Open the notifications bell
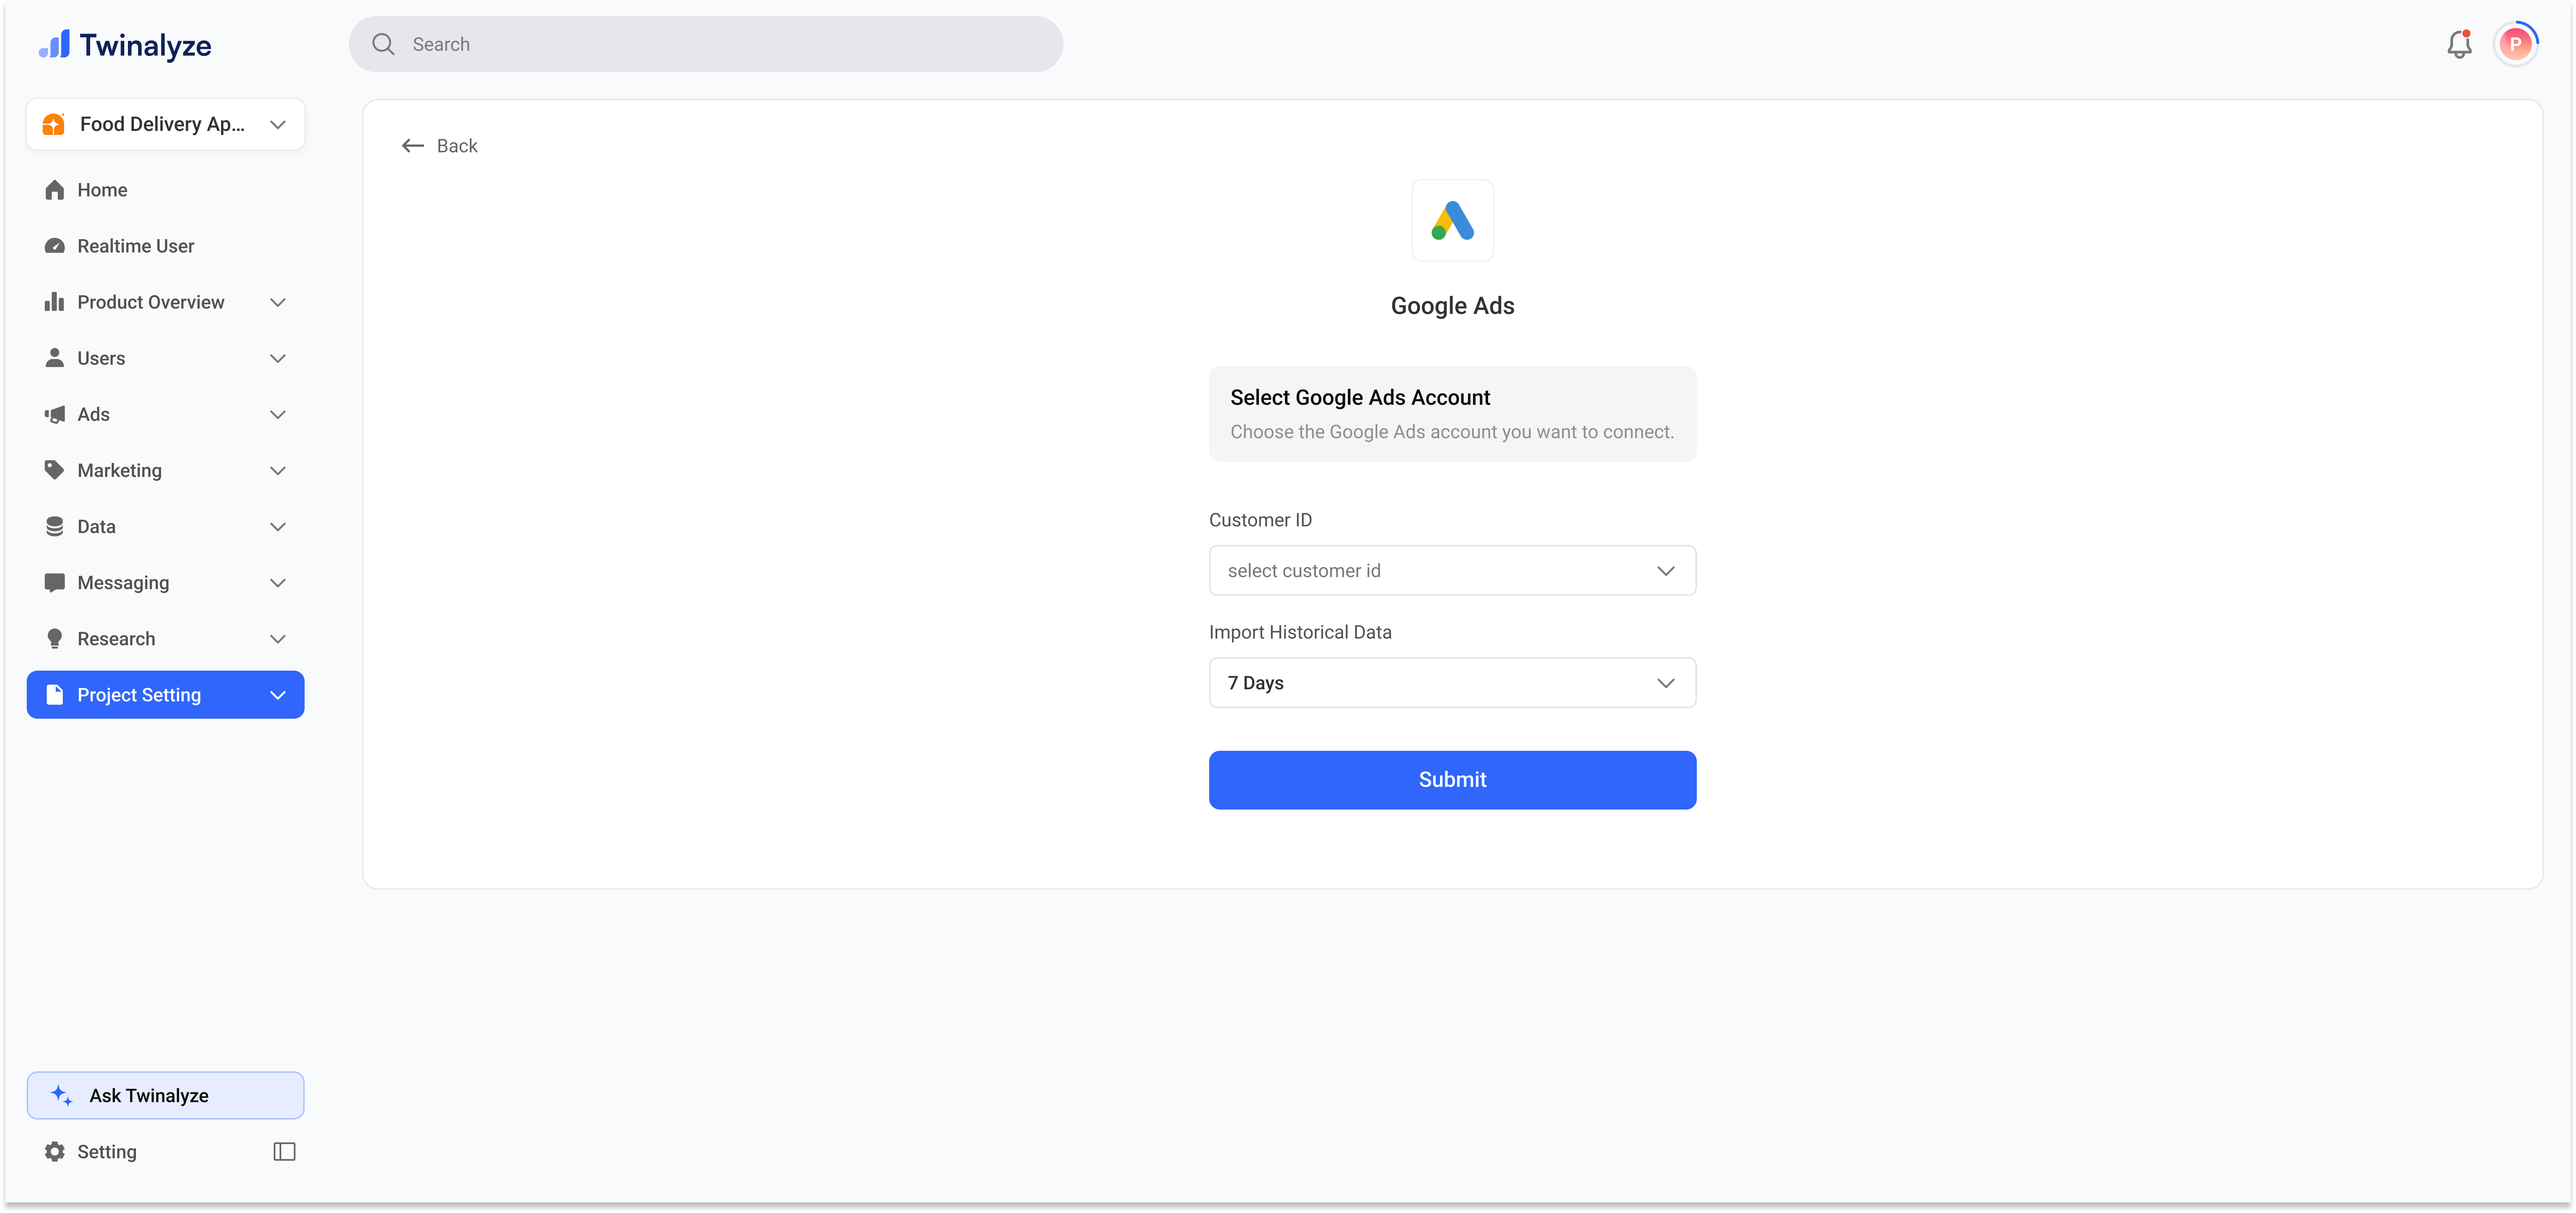The height and width of the screenshot is (1213, 2576). coord(2459,44)
